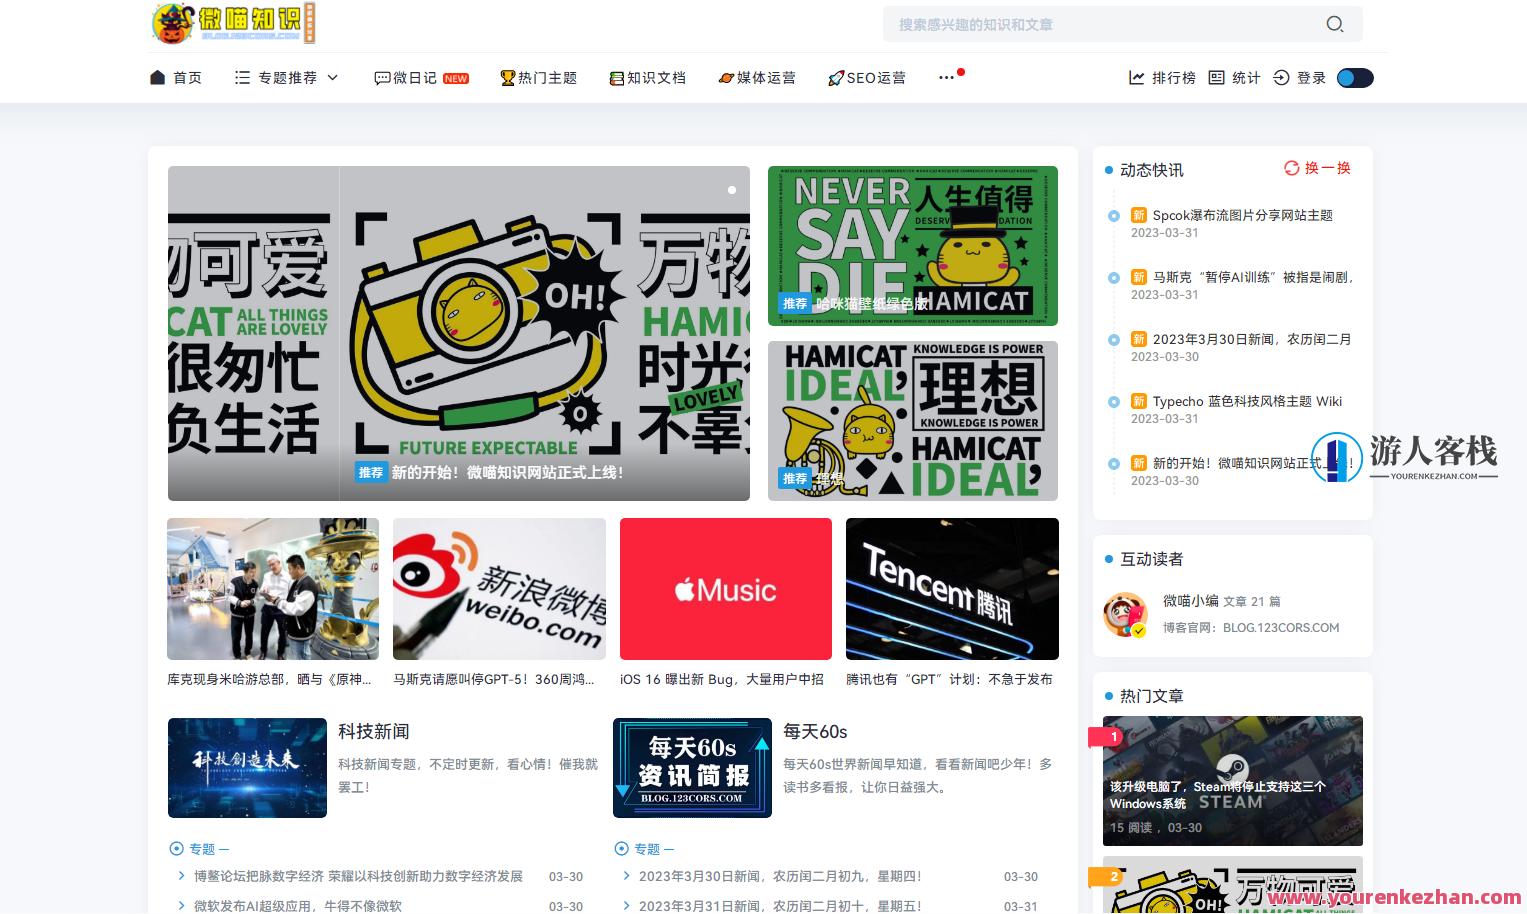This screenshot has width=1527, height=914.
Task: Switch to the 首页 menu item
Action: pos(175,77)
